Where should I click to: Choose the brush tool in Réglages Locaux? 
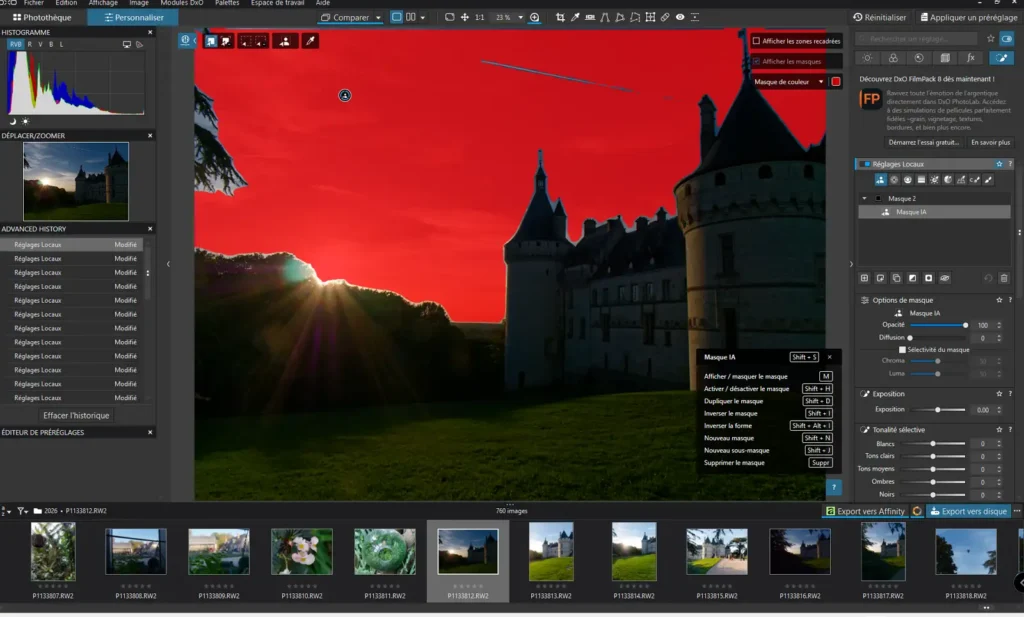[988, 180]
